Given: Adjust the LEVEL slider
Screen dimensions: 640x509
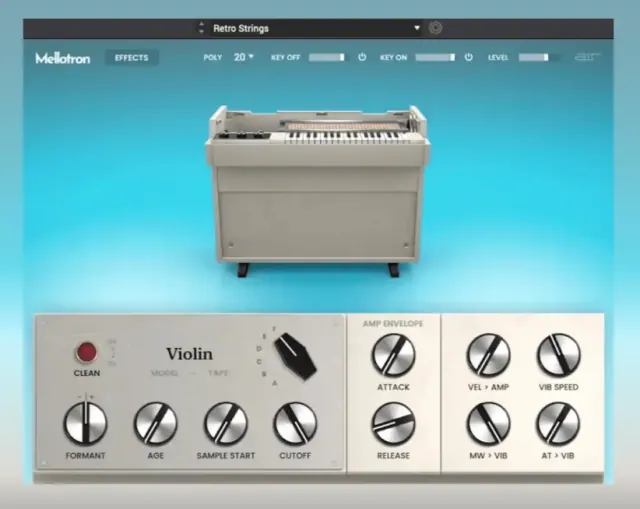Looking at the screenshot, I should click(x=538, y=58).
